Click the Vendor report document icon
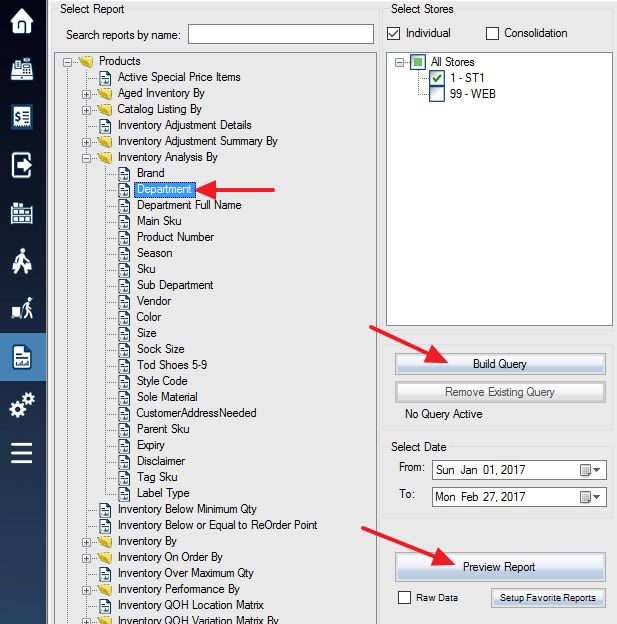617x624 pixels. (x=124, y=302)
